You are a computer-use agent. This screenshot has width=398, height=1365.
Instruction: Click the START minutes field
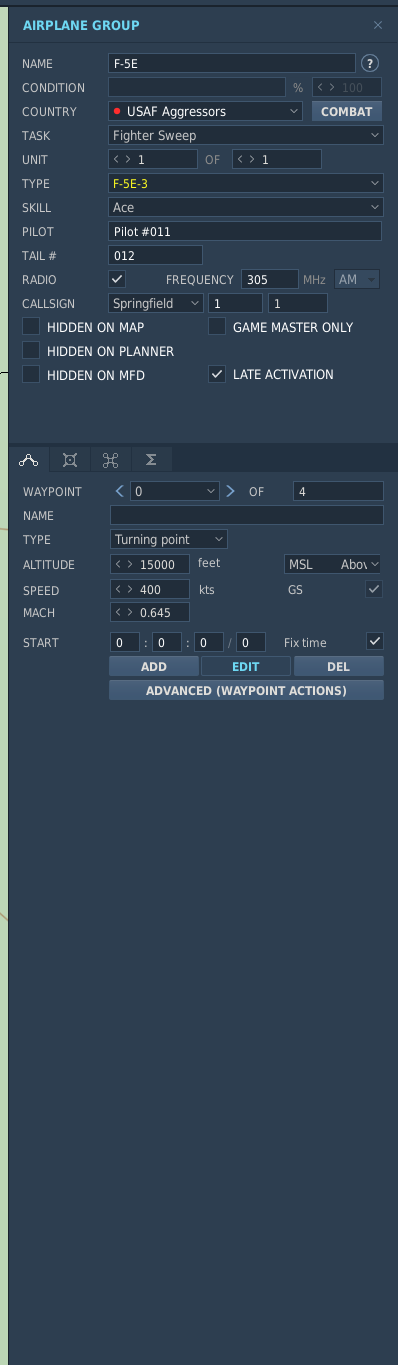(166, 642)
